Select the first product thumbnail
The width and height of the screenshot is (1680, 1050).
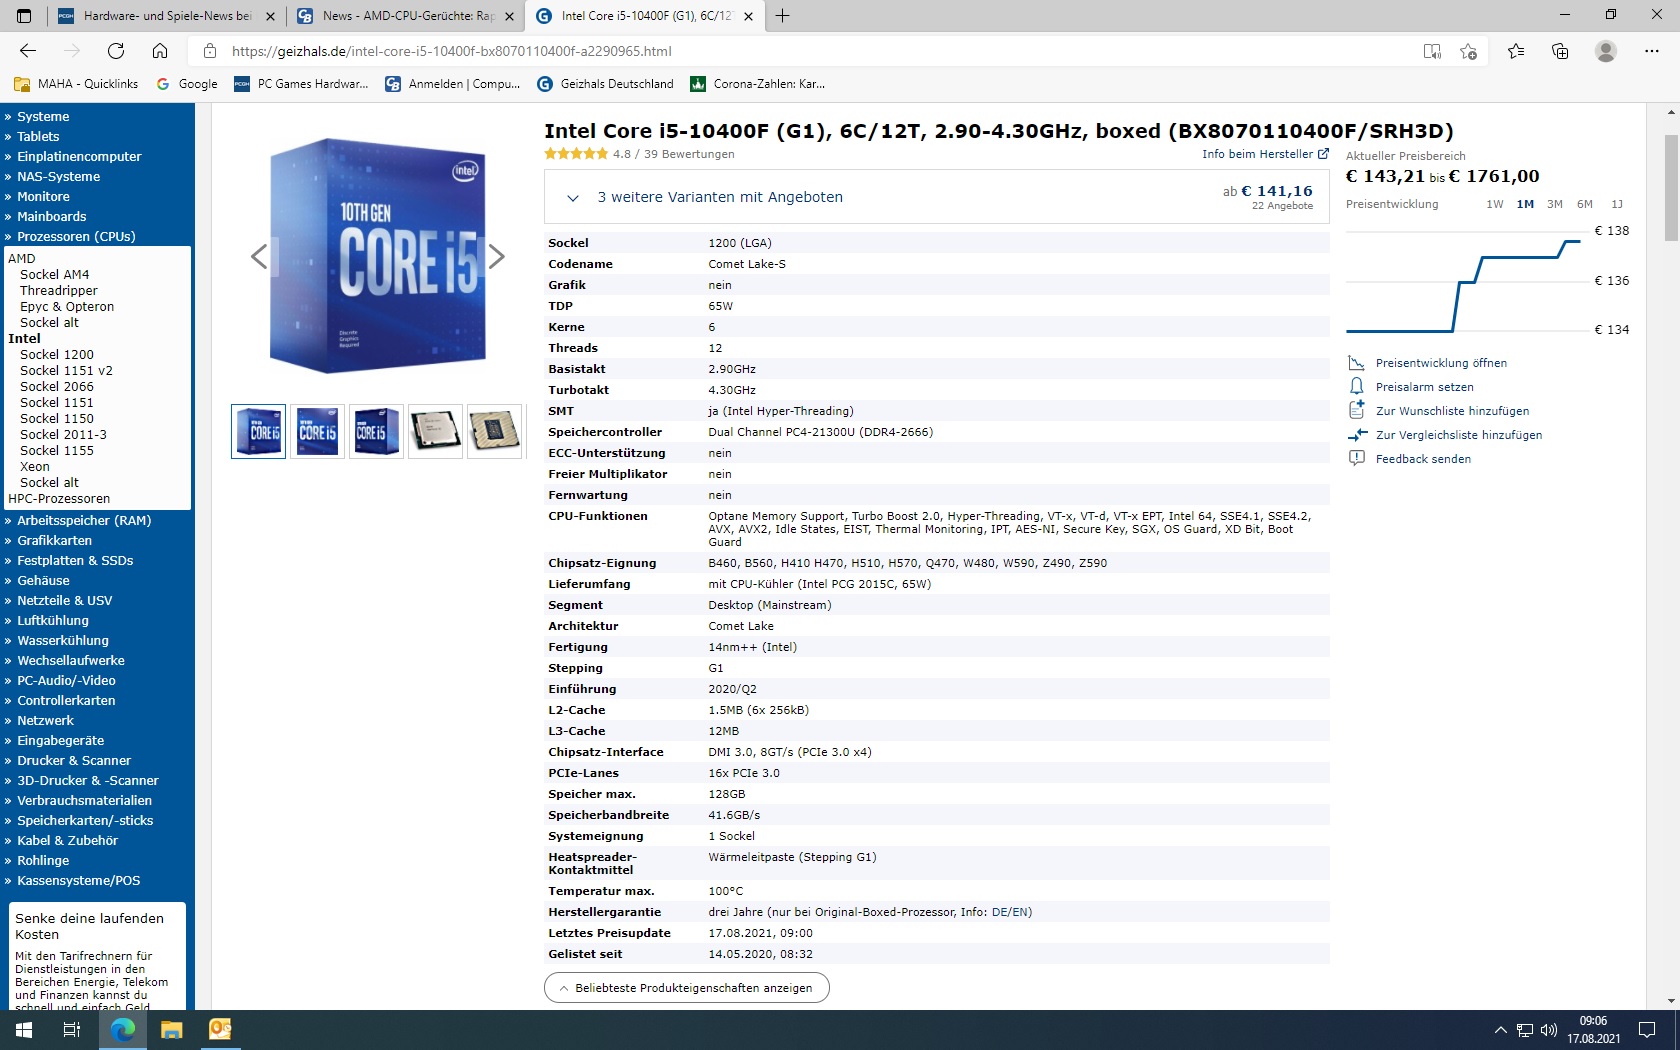click(x=259, y=431)
